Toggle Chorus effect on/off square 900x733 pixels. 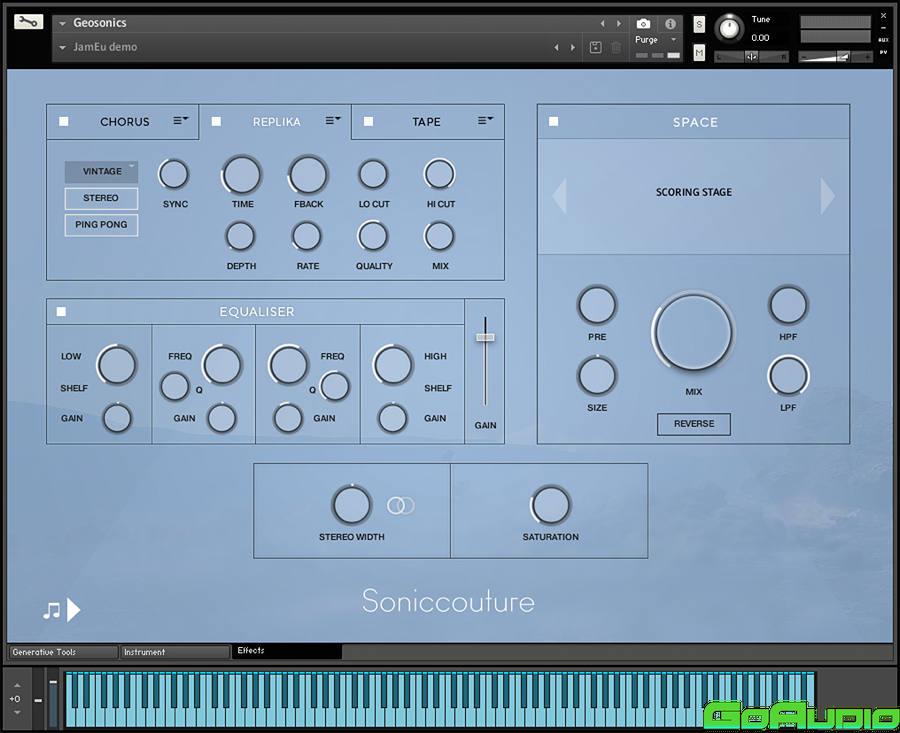(x=64, y=121)
